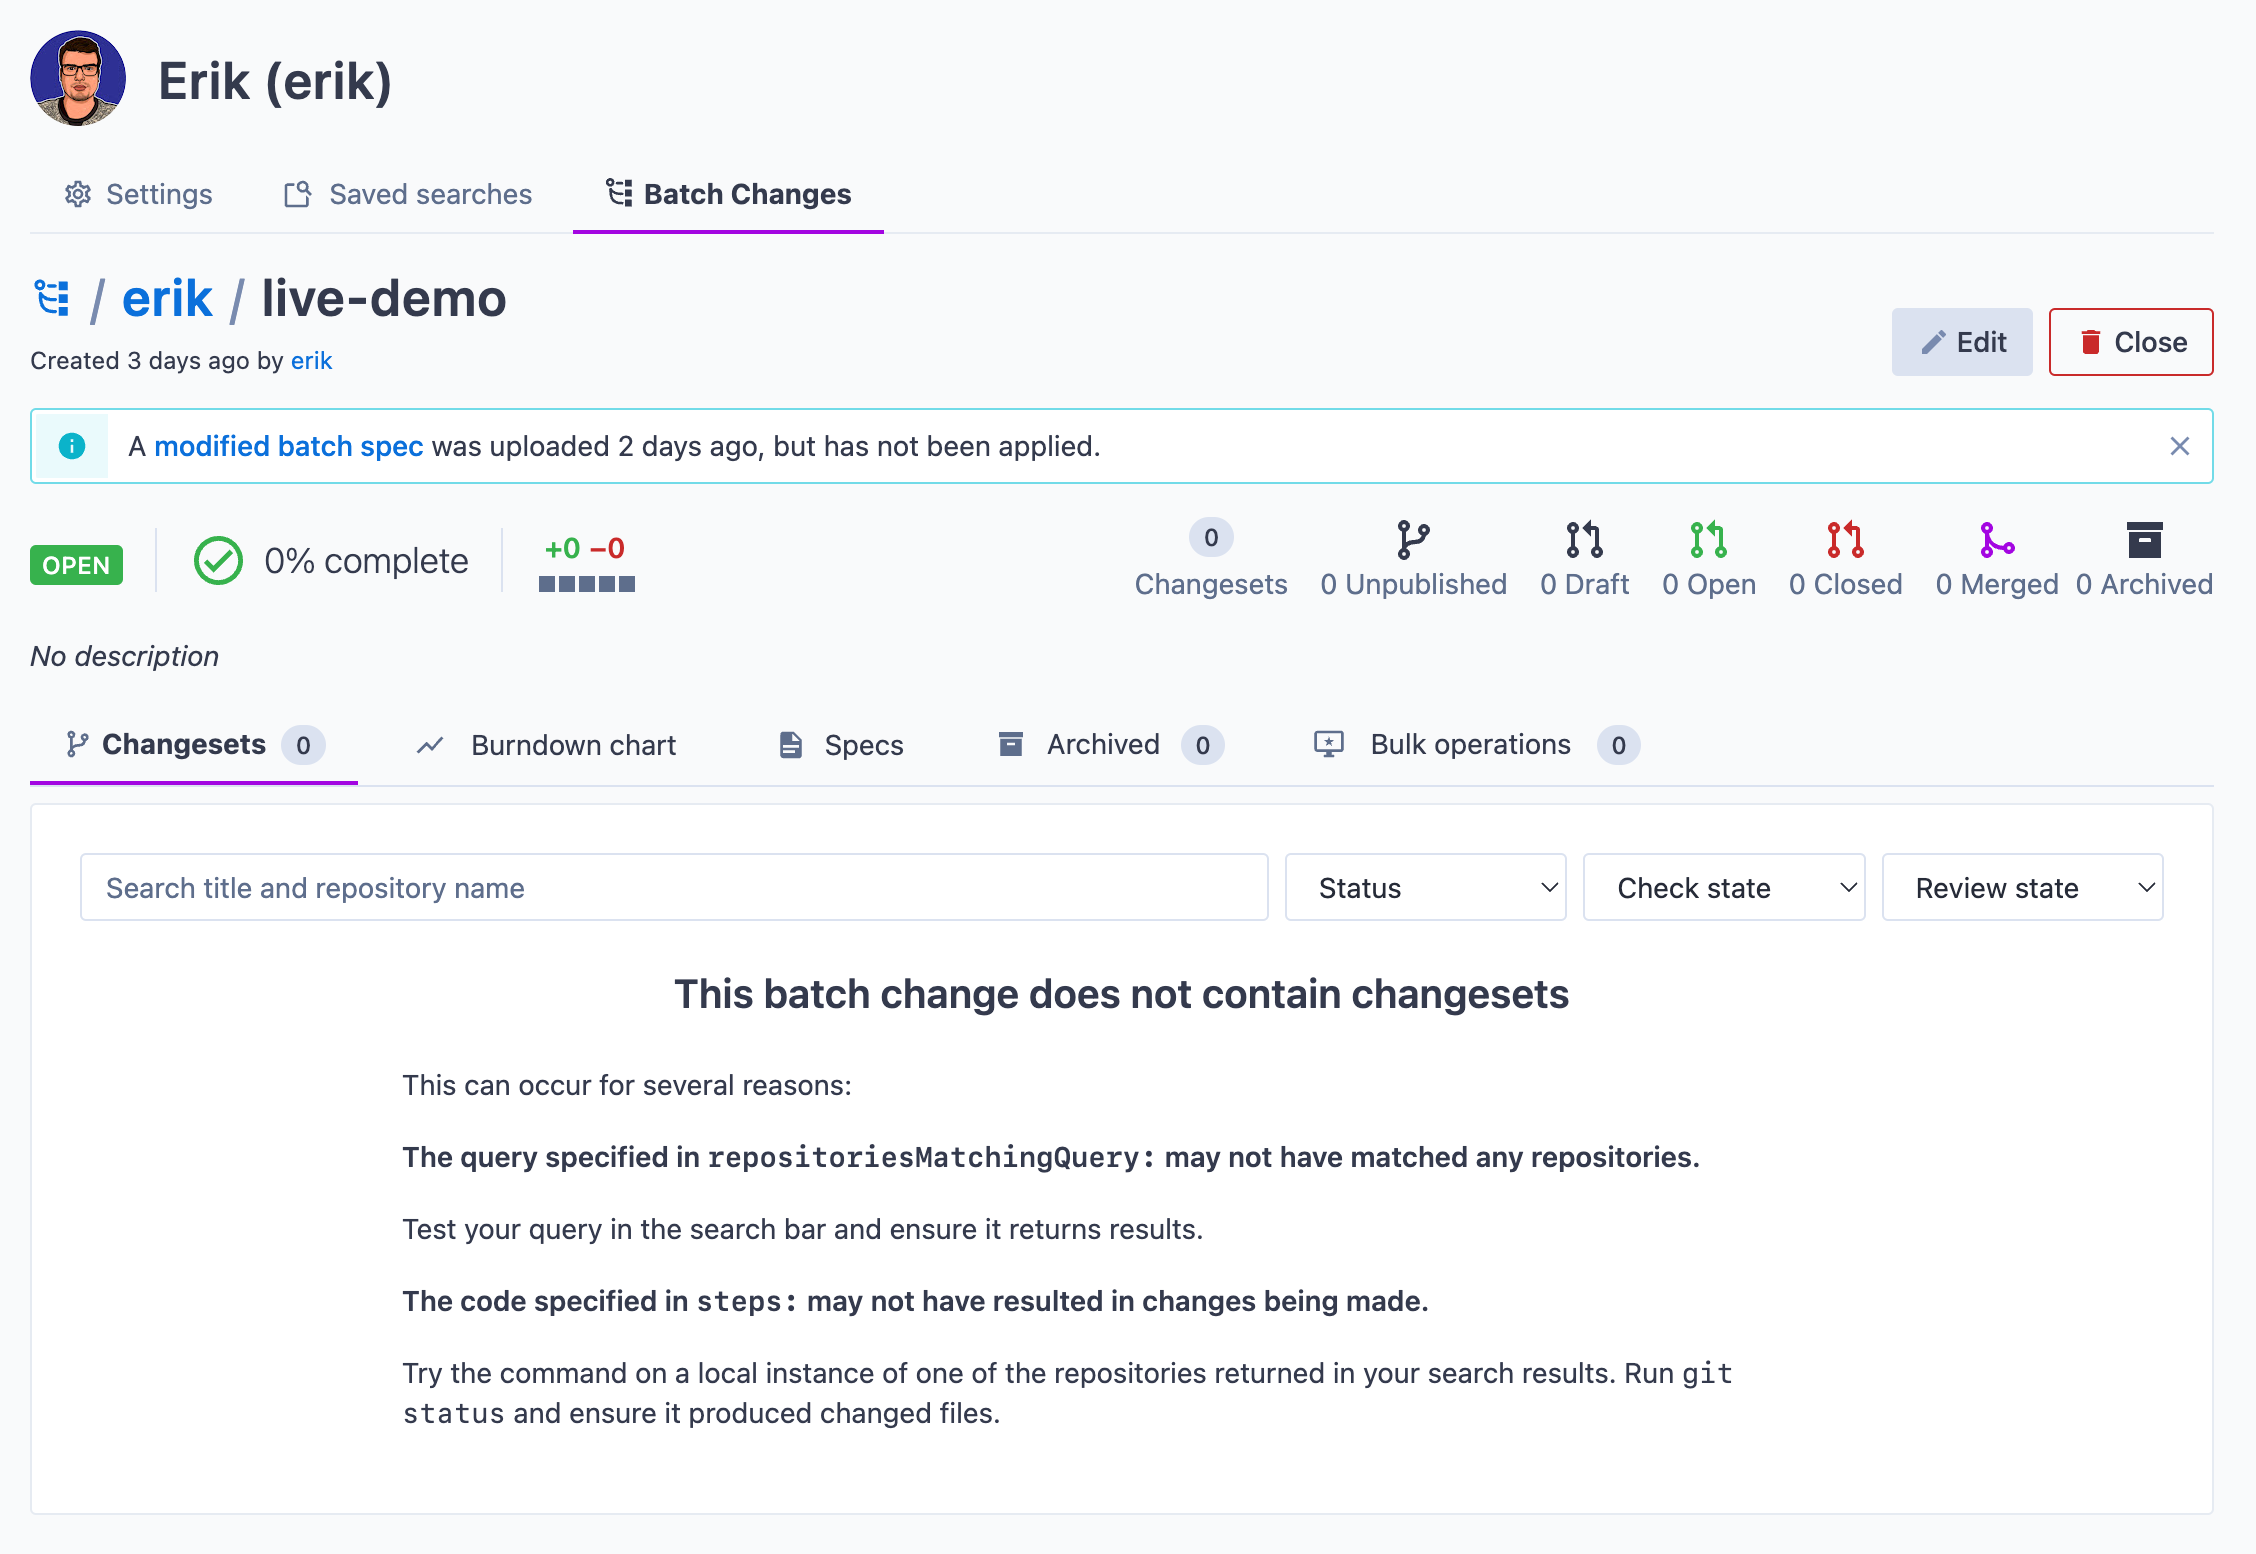
Task: Click the red Closed pull request icon
Action: tap(1845, 540)
